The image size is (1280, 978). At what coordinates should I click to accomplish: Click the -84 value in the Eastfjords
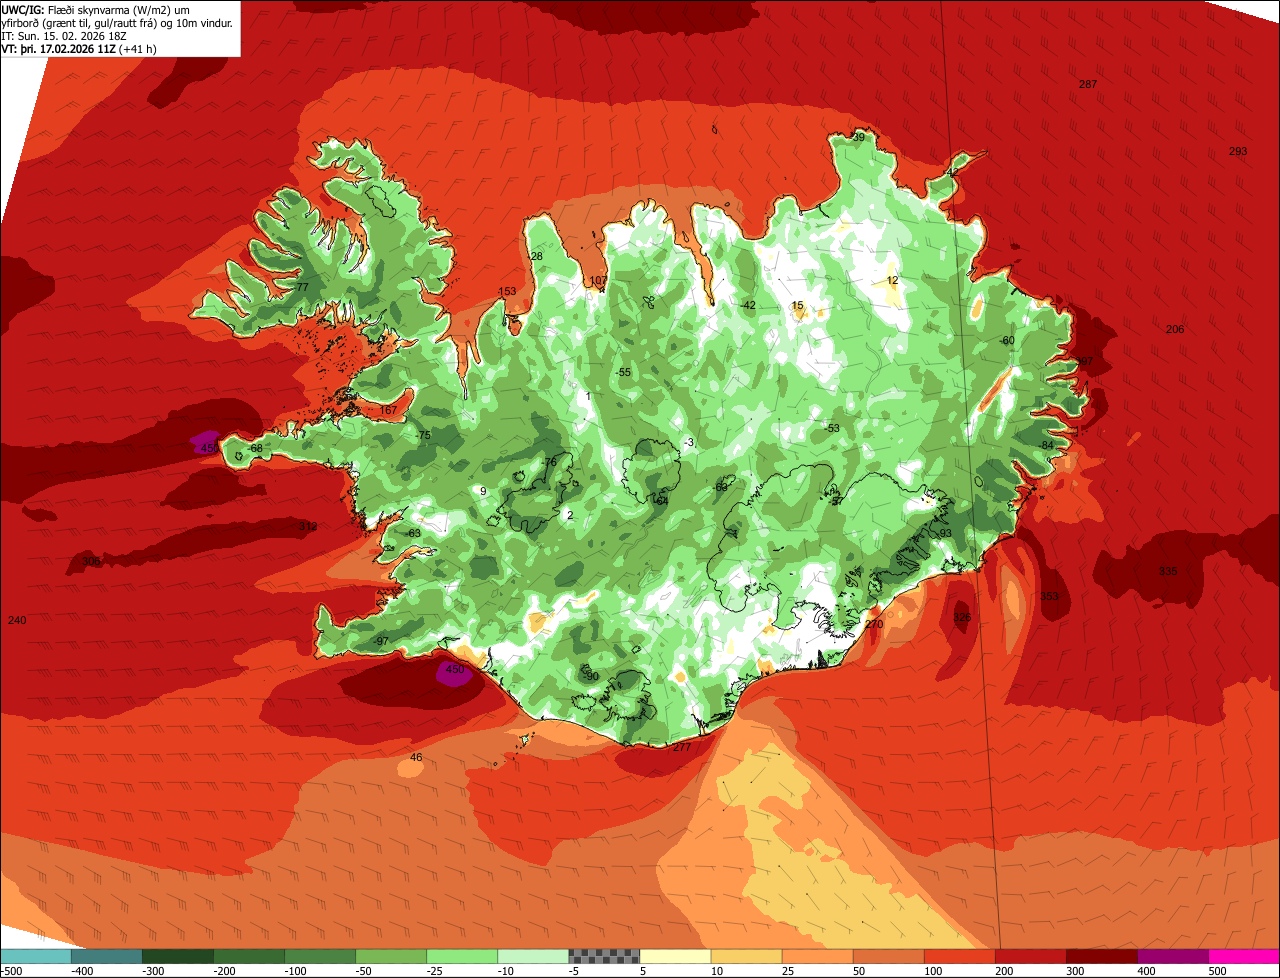coord(1046,445)
